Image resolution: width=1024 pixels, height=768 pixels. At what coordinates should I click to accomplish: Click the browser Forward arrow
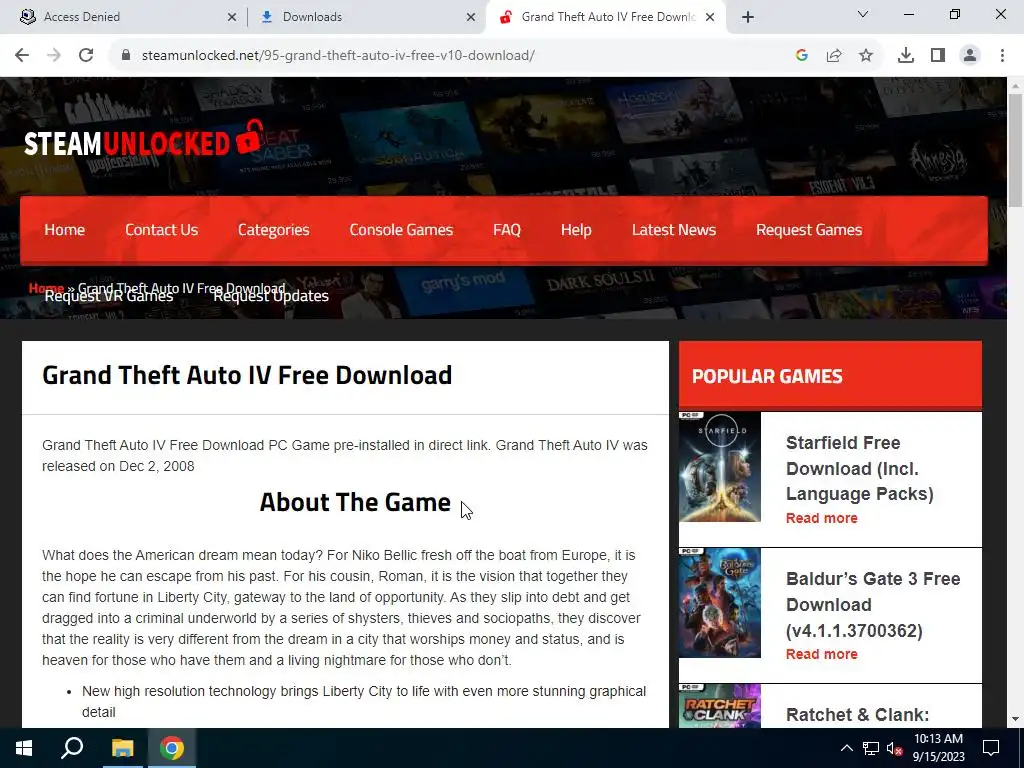coord(54,56)
